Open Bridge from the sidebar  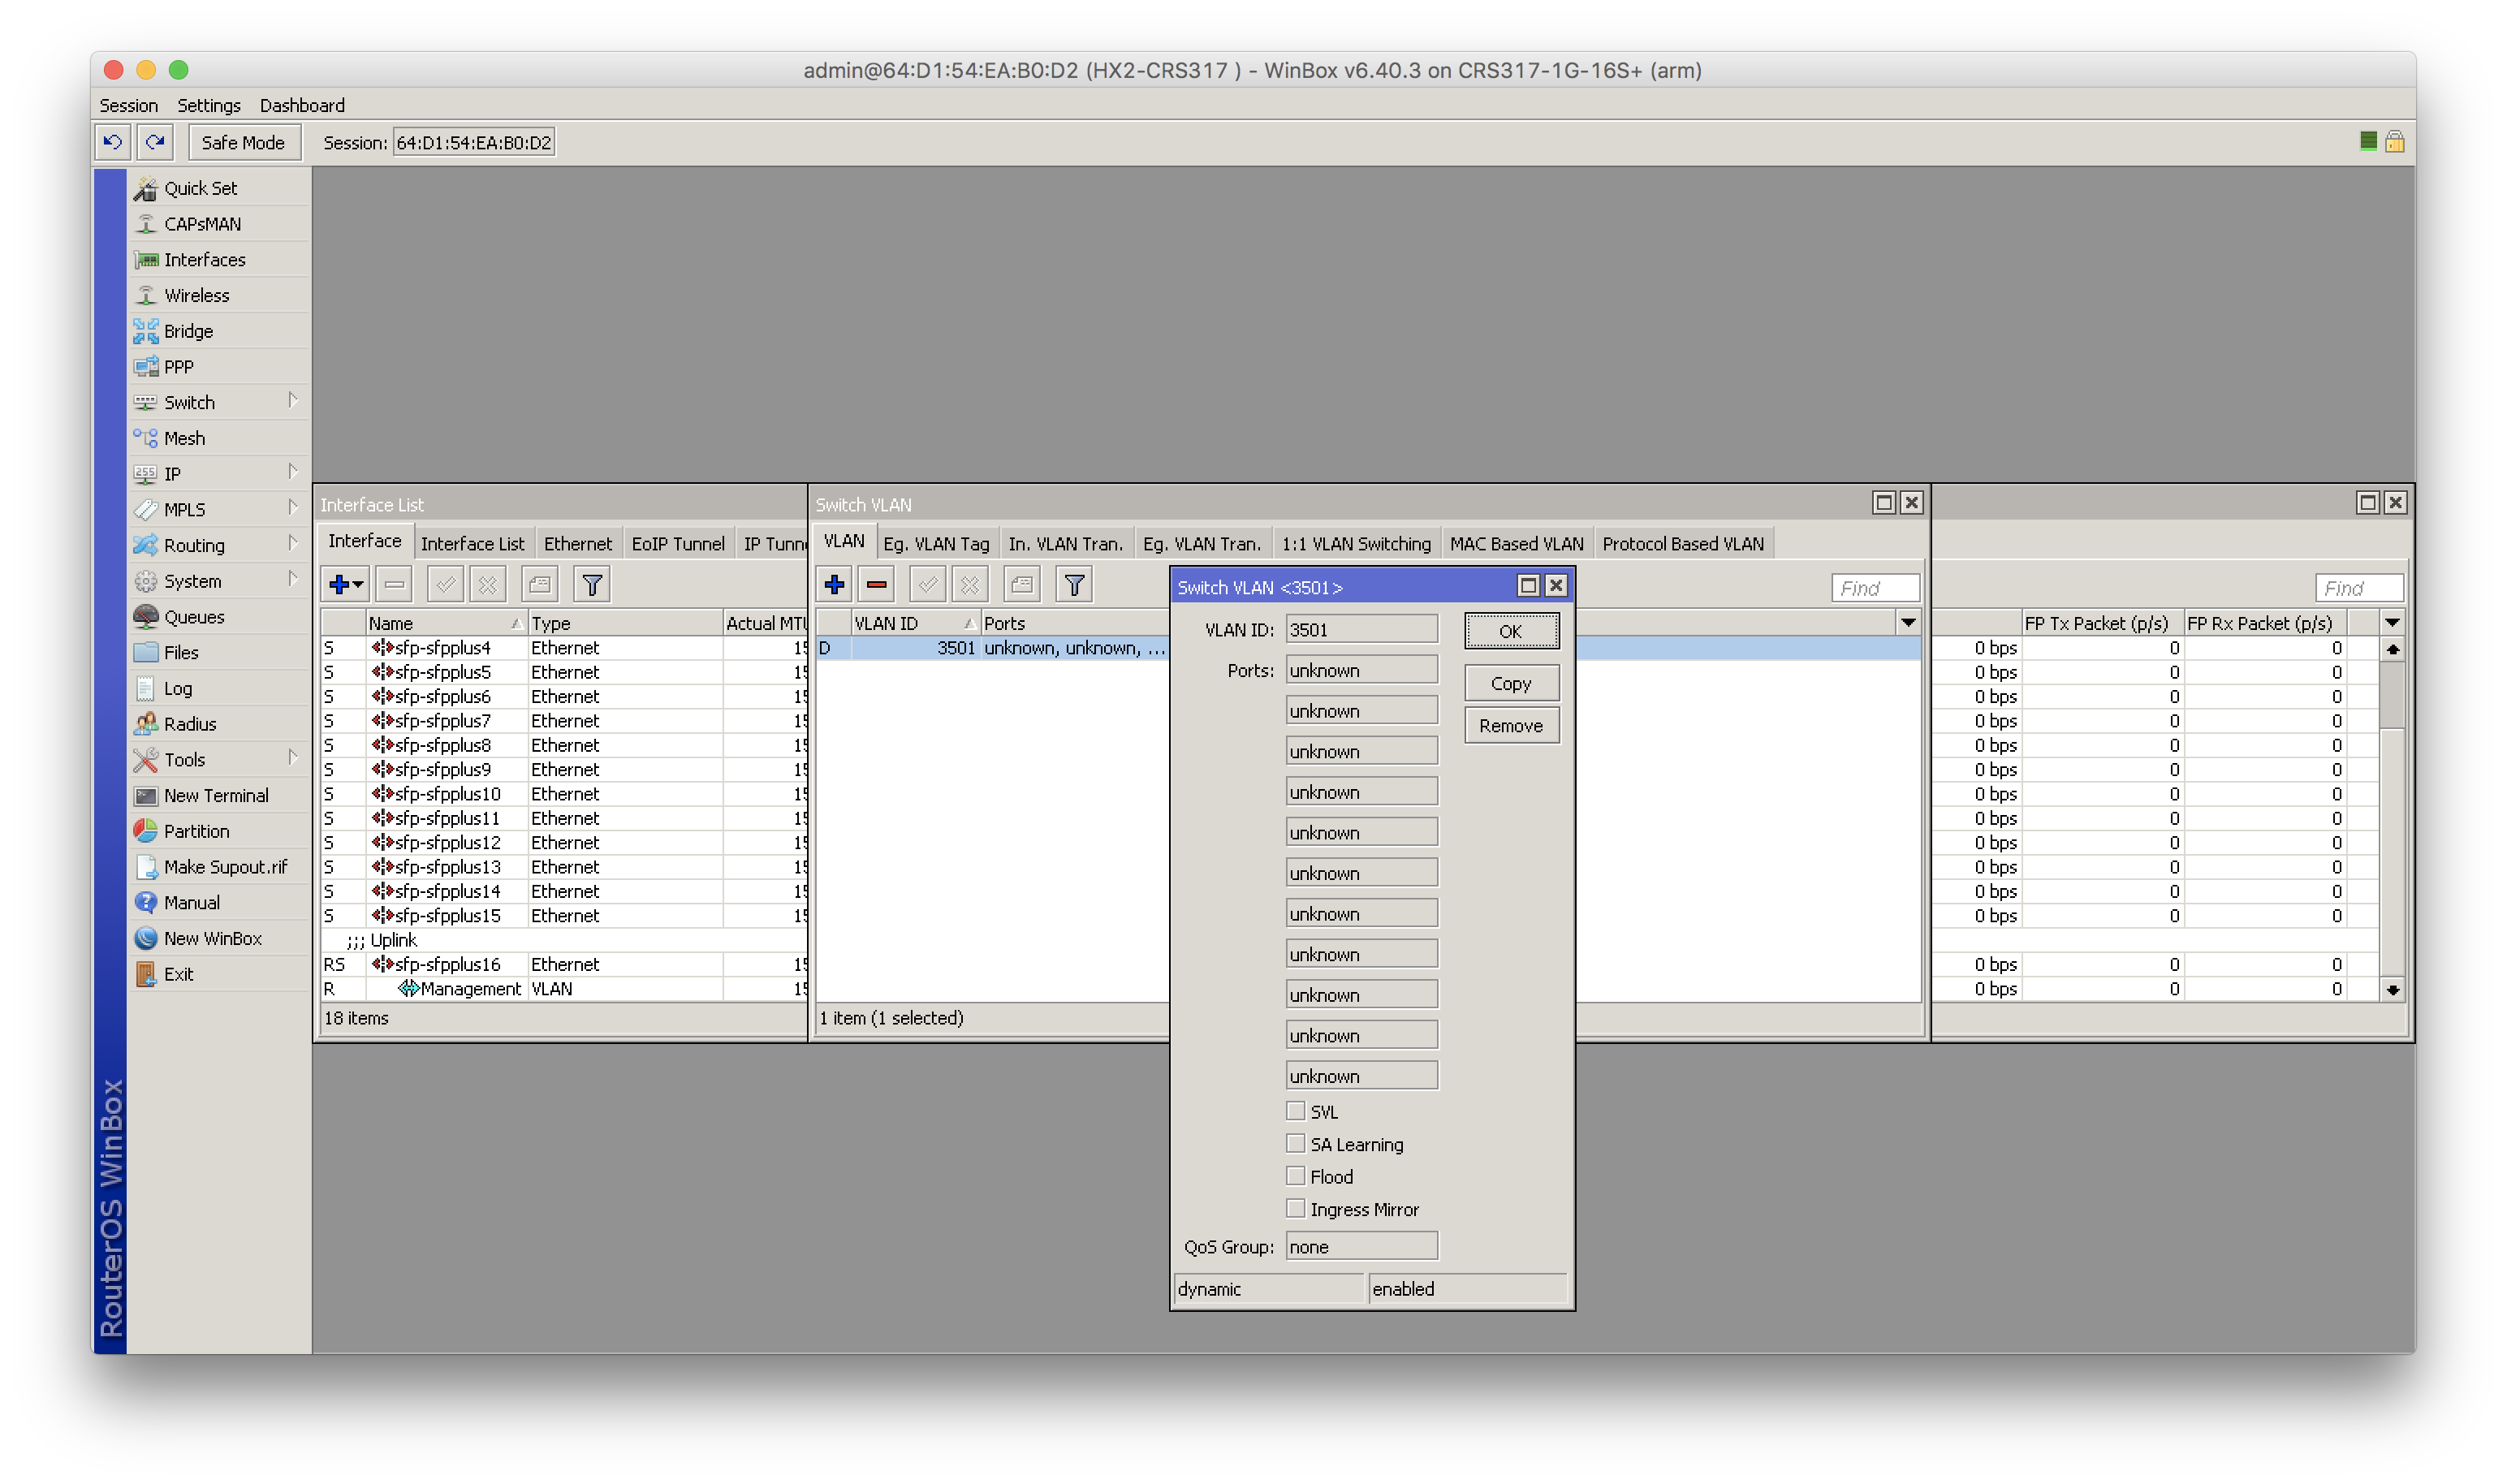click(188, 331)
